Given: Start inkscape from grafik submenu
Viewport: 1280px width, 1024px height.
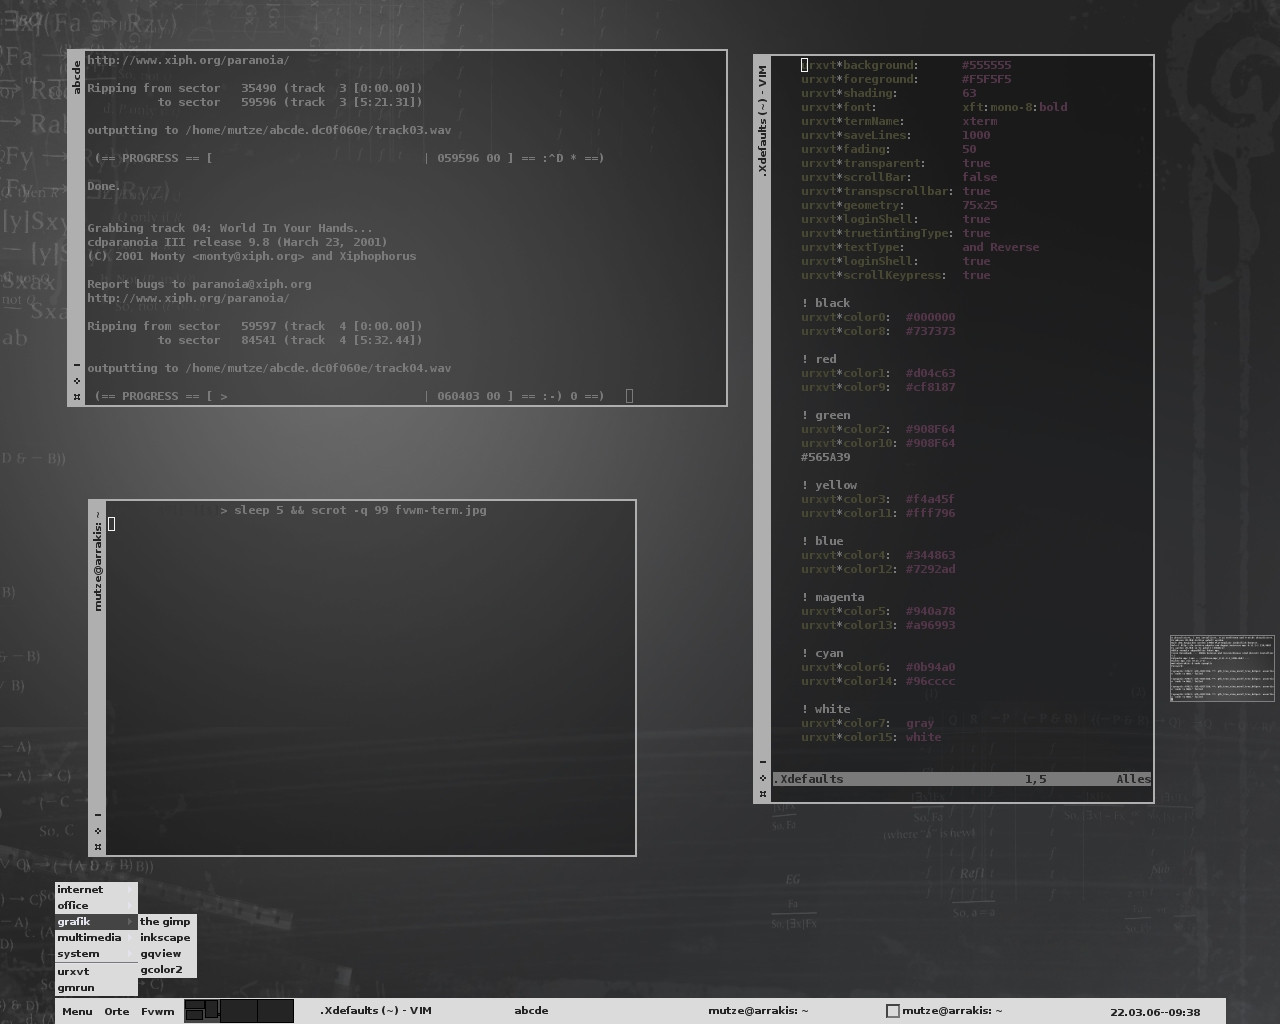Looking at the screenshot, I should (166, 937).
